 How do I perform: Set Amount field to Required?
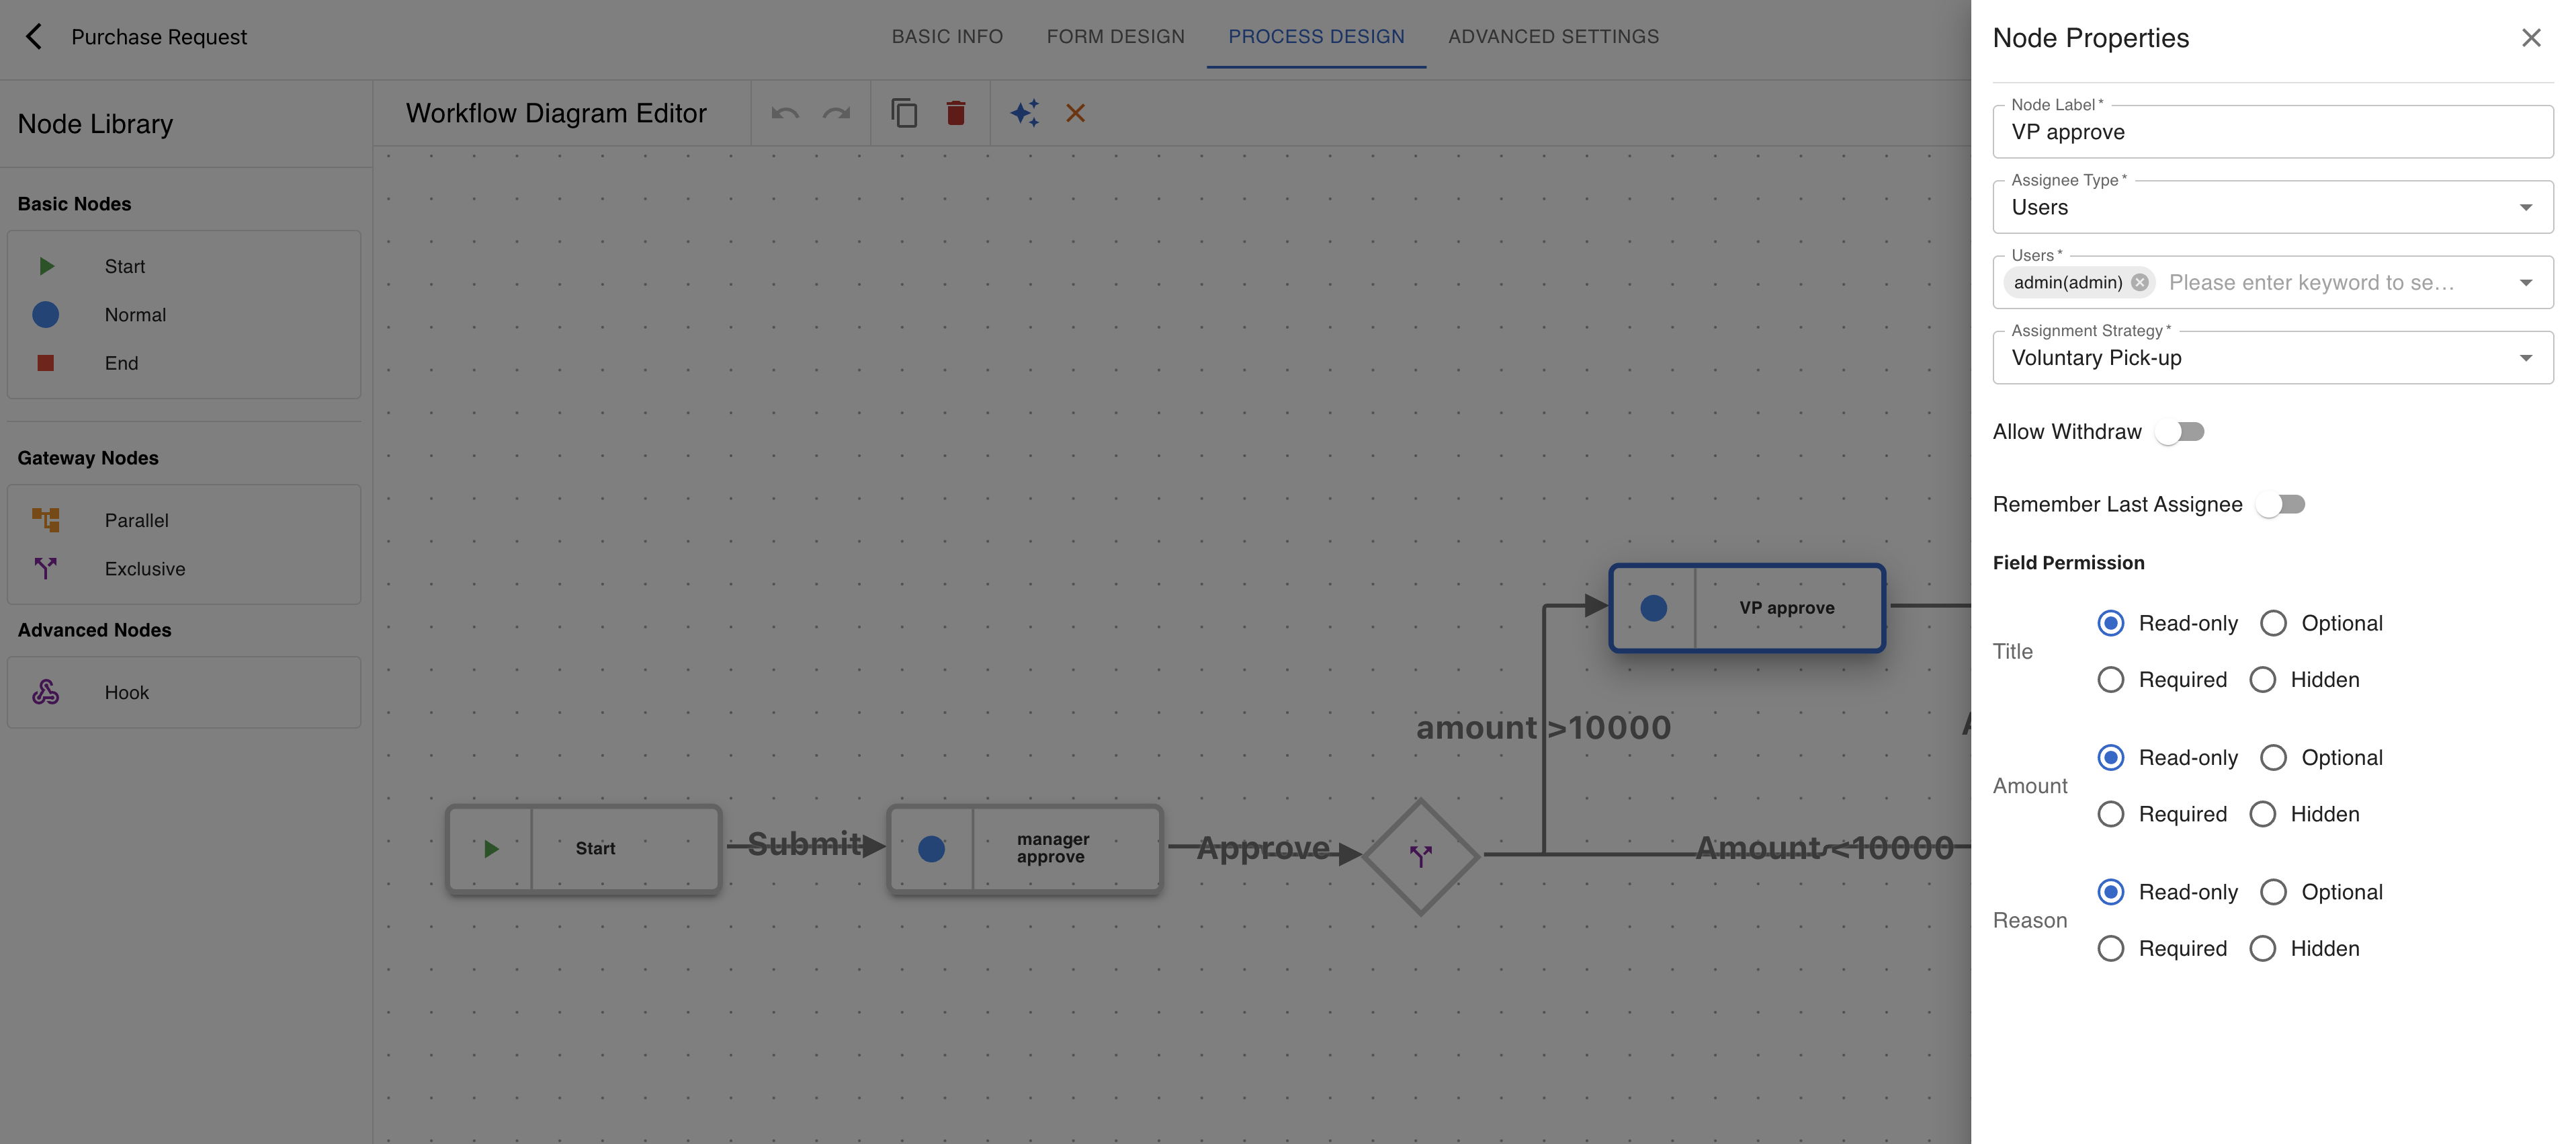[2110, 814]
